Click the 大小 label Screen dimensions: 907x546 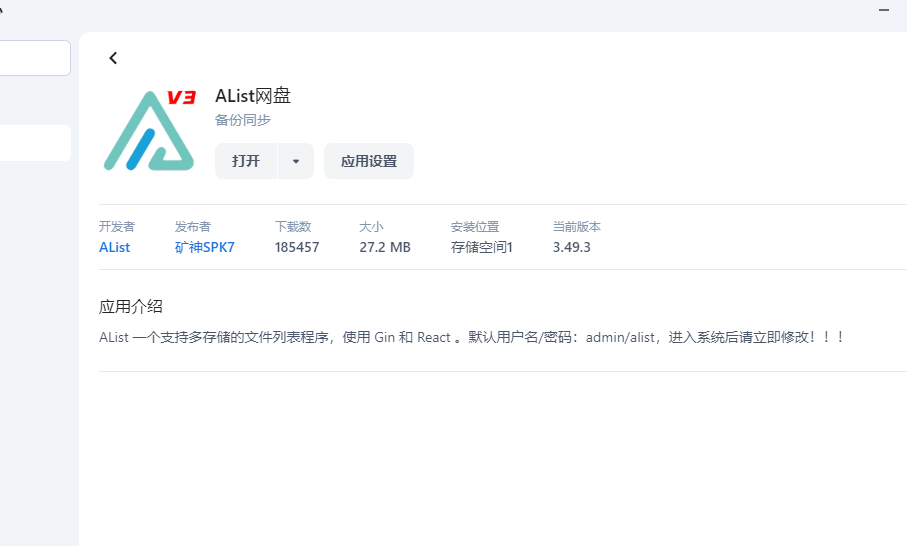click(371, 226)
